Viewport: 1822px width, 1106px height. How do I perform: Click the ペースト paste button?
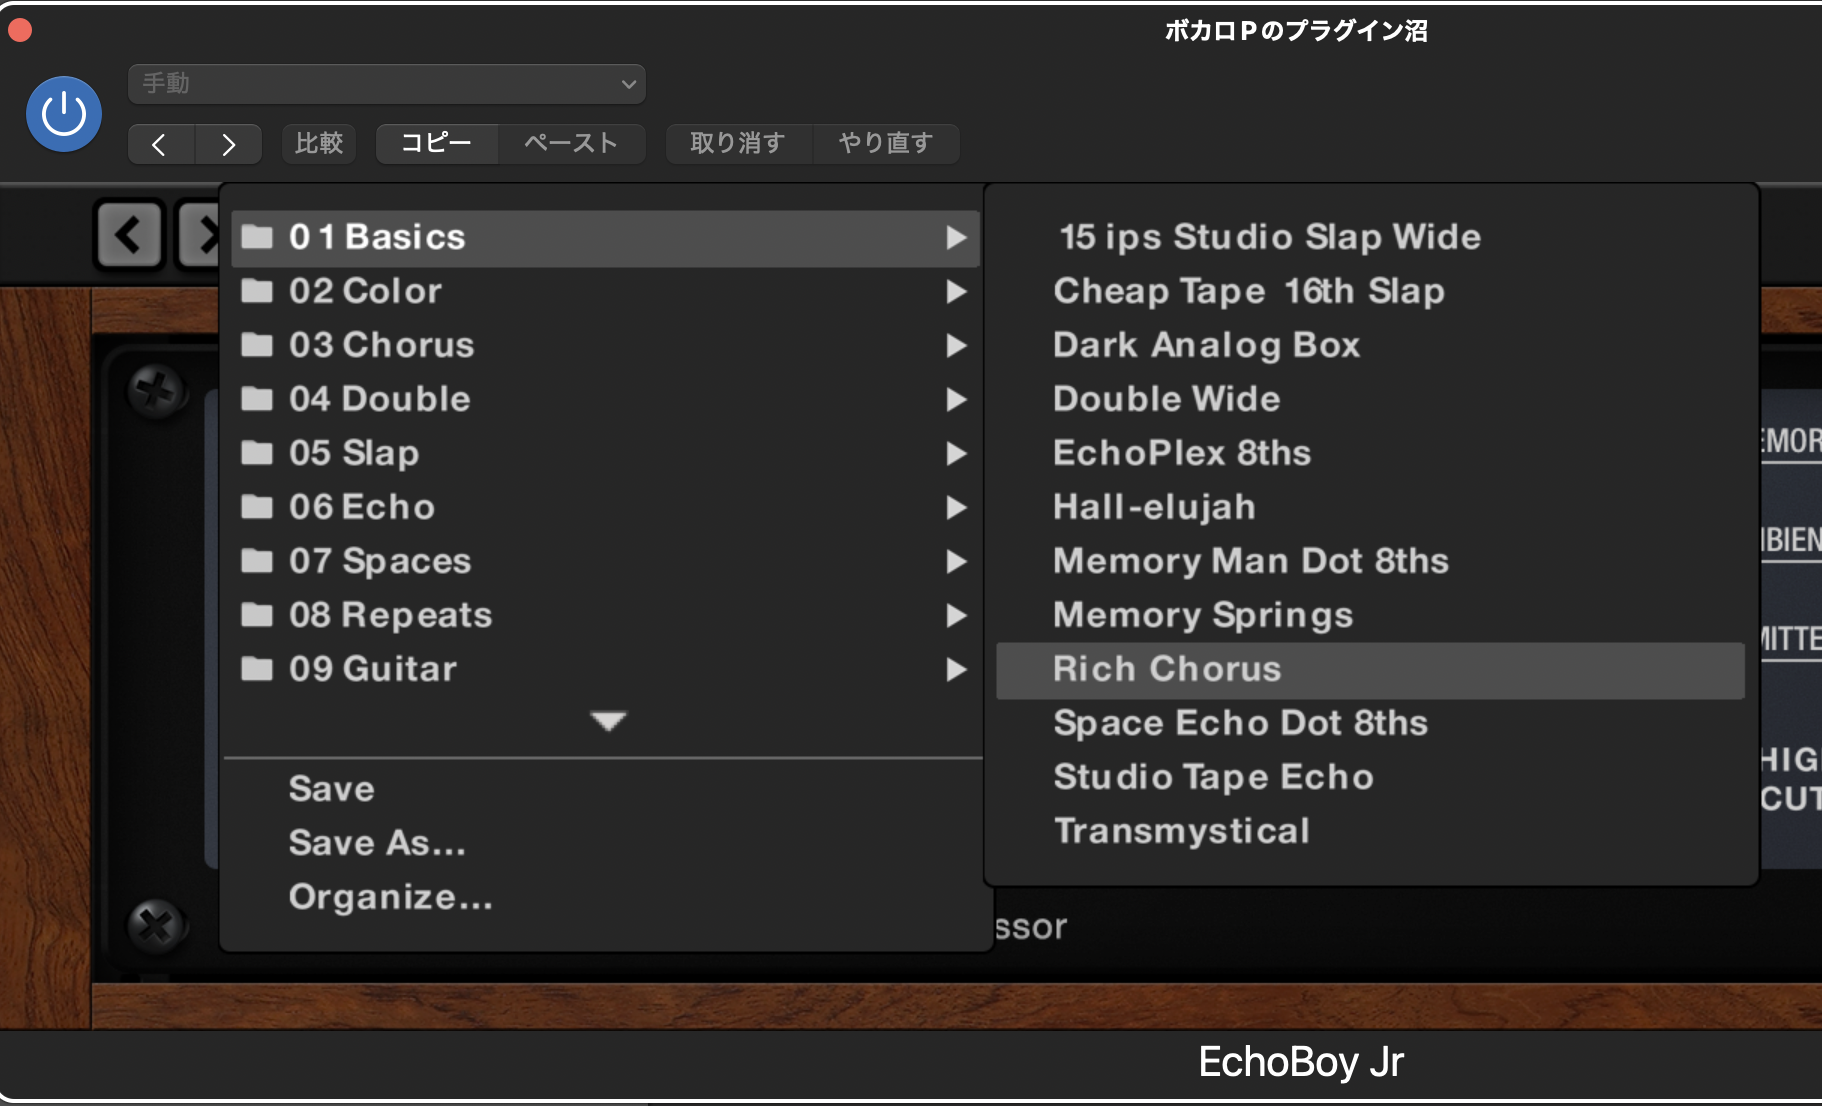coord(571,144)
